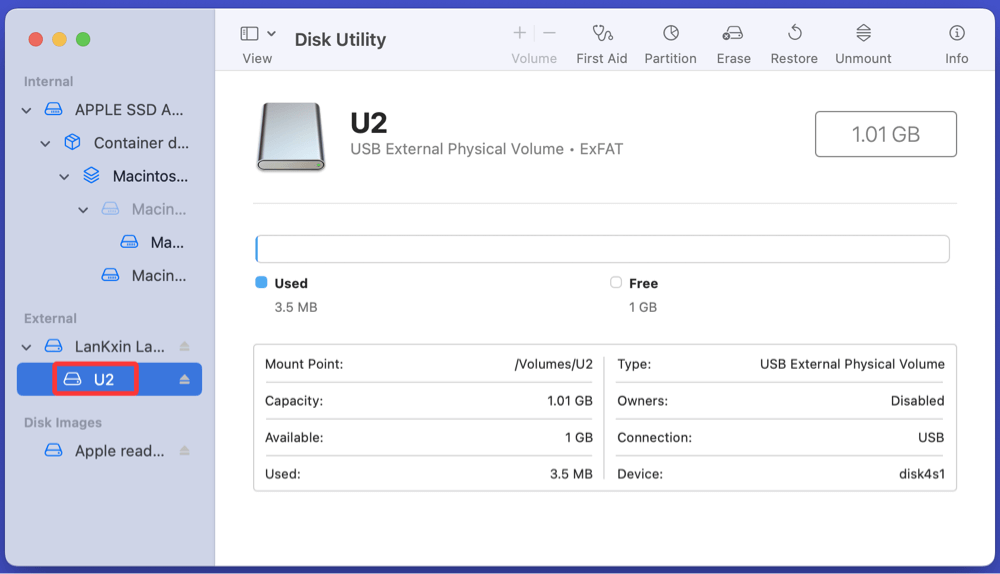Screen dimensions: 1000x574
Task: Click the 1.01 GB capacity box
Action: coord(885,134)
